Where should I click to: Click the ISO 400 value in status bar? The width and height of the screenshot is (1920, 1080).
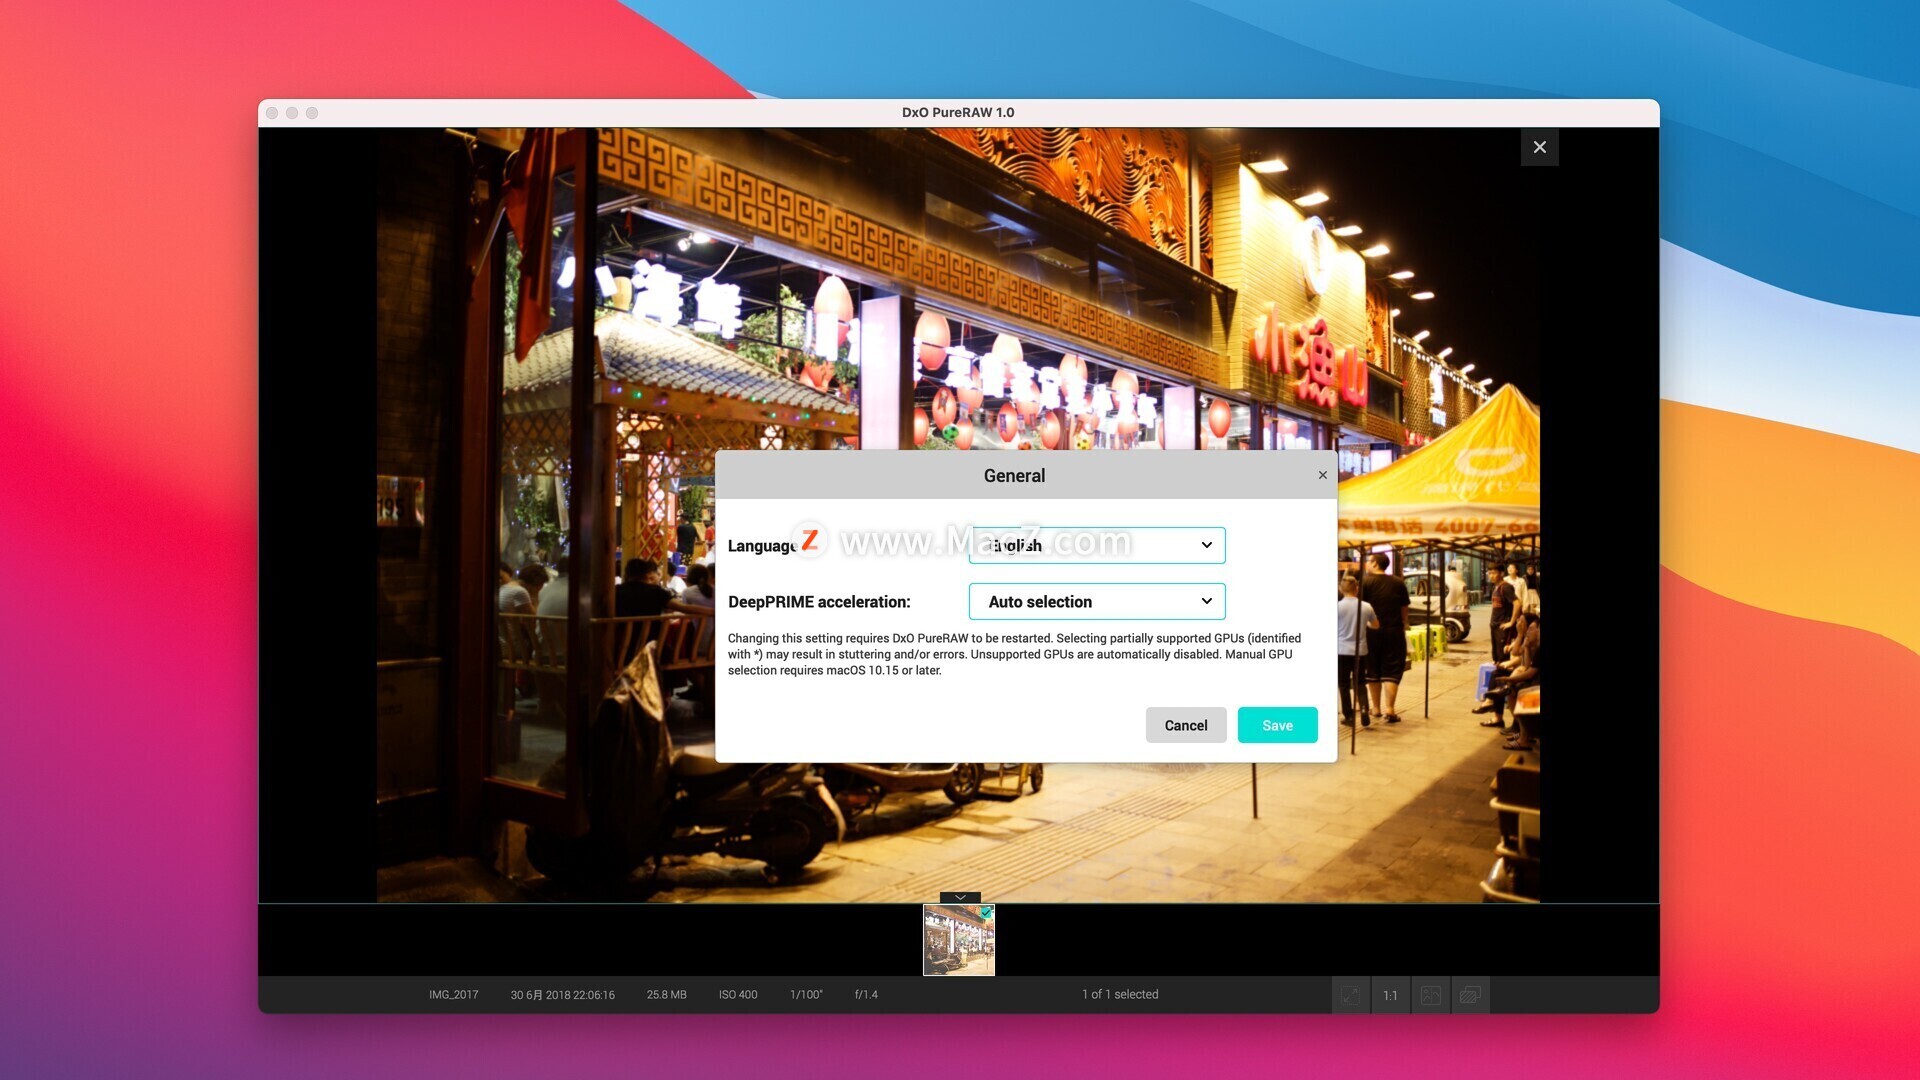coord(738,995)
